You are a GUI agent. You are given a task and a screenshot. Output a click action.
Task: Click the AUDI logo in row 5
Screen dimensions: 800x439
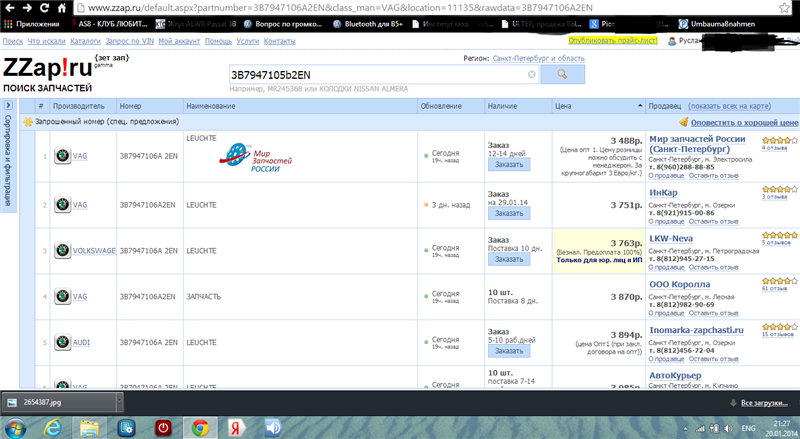click(62, 343)
